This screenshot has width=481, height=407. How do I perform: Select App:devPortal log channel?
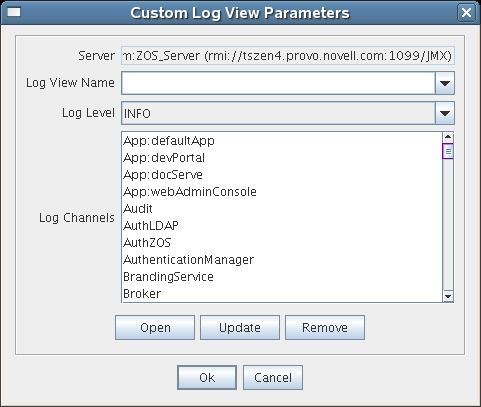282,158
